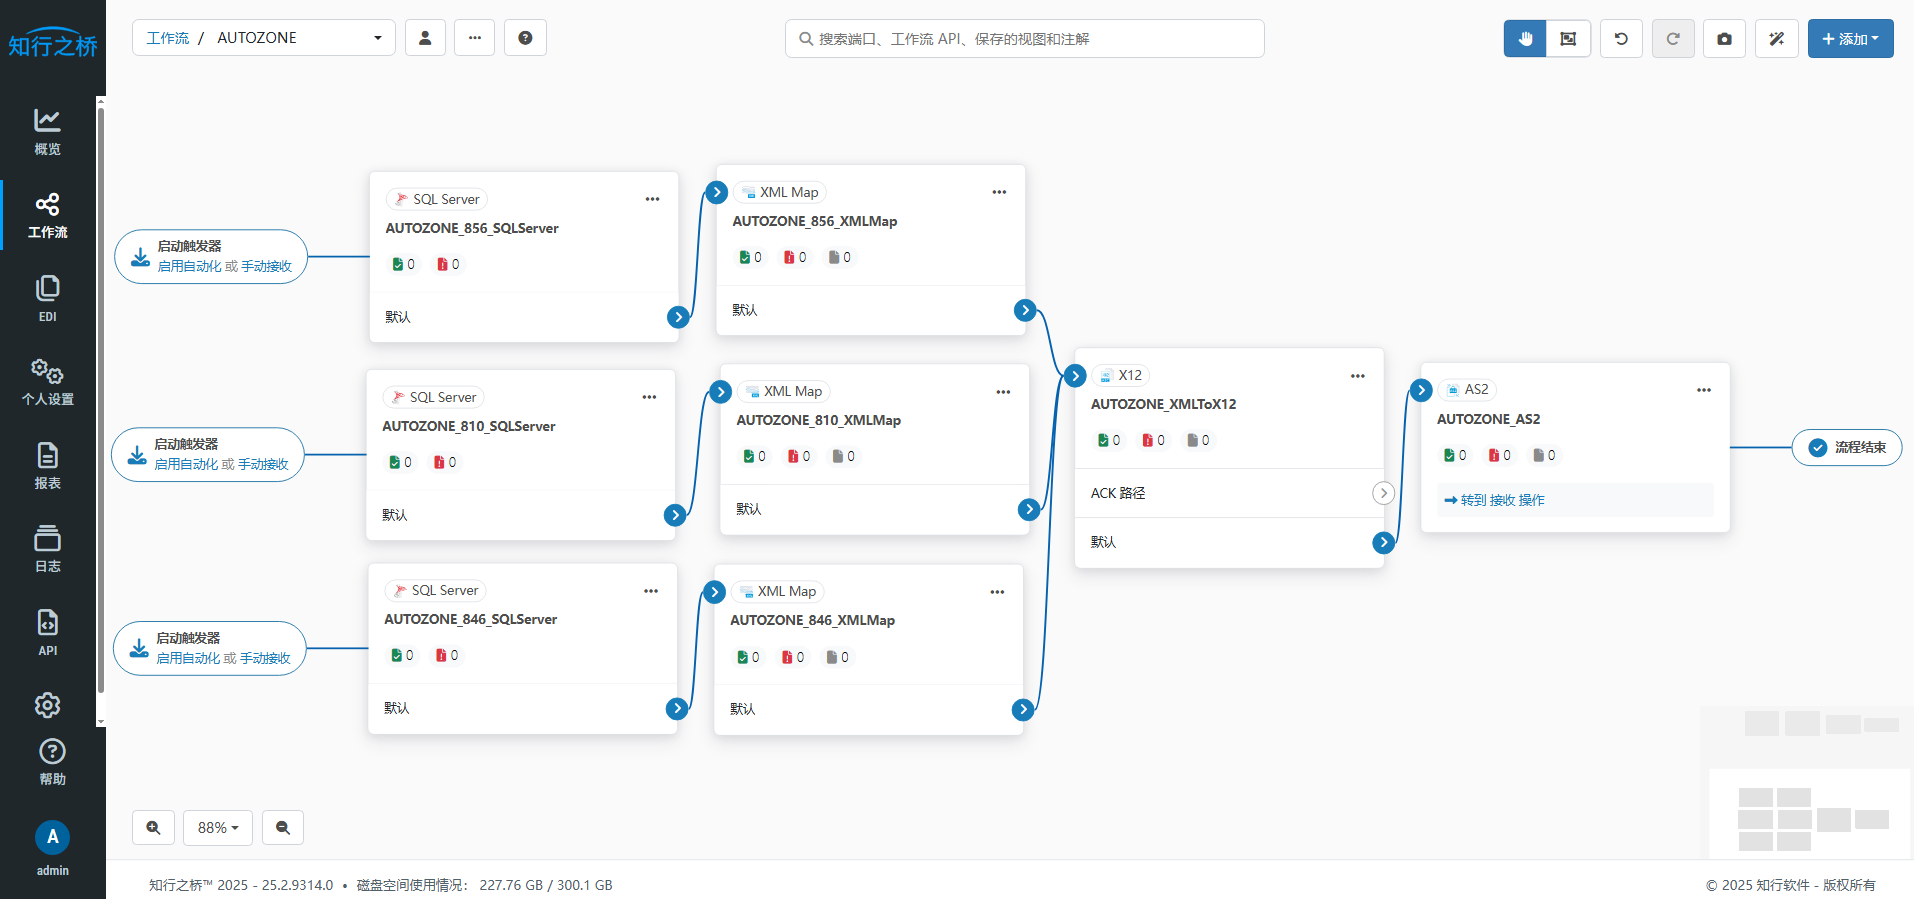Click output arrow of AUTOZONE_810_XMLMap
1914x899 pixels.
coord(1028,509)
